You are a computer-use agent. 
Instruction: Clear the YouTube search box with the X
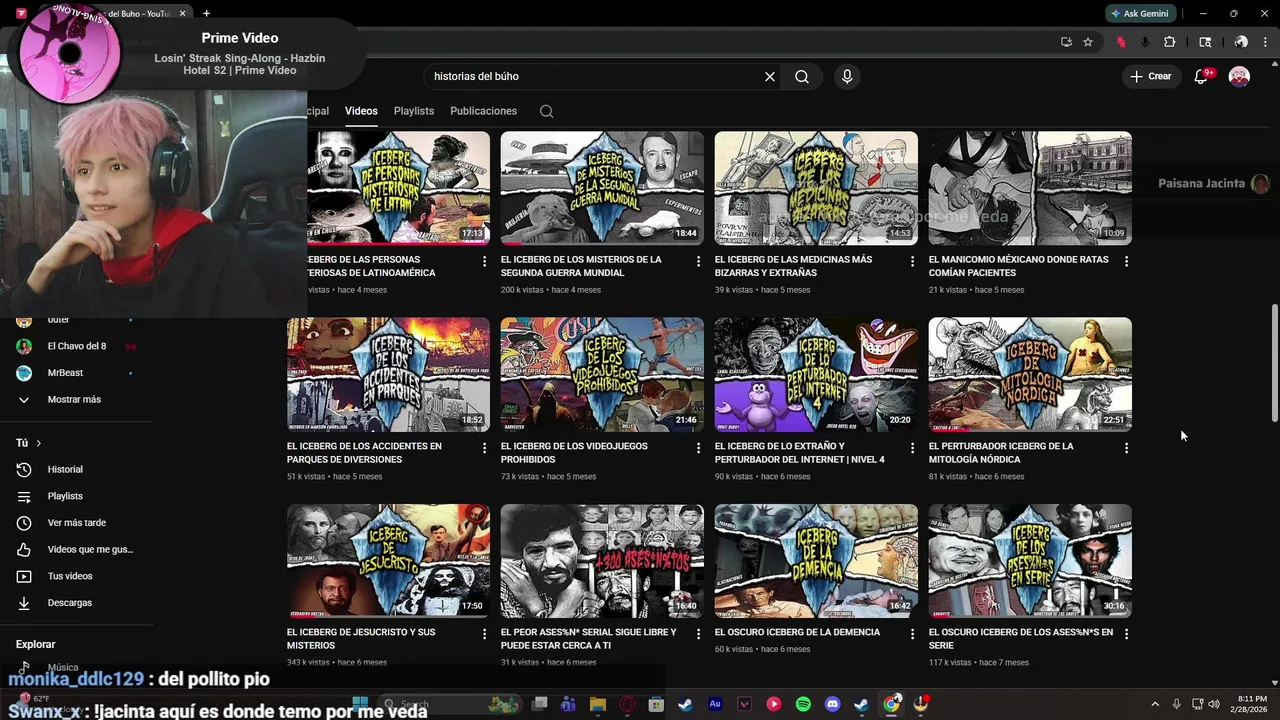pyautogui.click(x=770, y=76)
